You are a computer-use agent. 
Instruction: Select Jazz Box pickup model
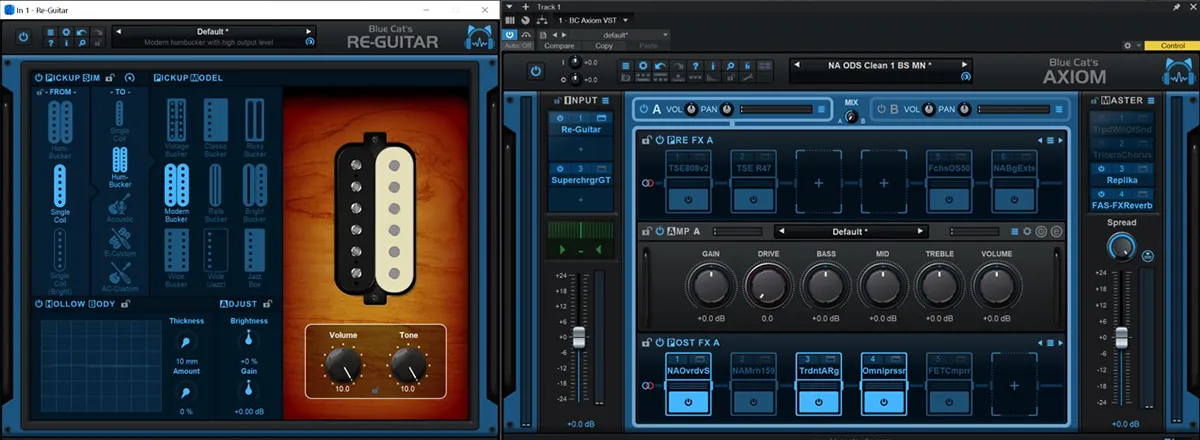[x=255, y=258]
